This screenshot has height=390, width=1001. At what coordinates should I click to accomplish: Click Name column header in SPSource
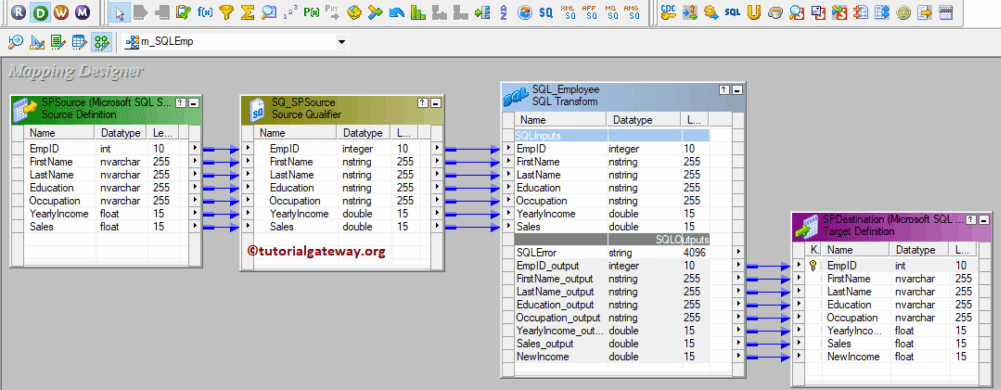59,133
